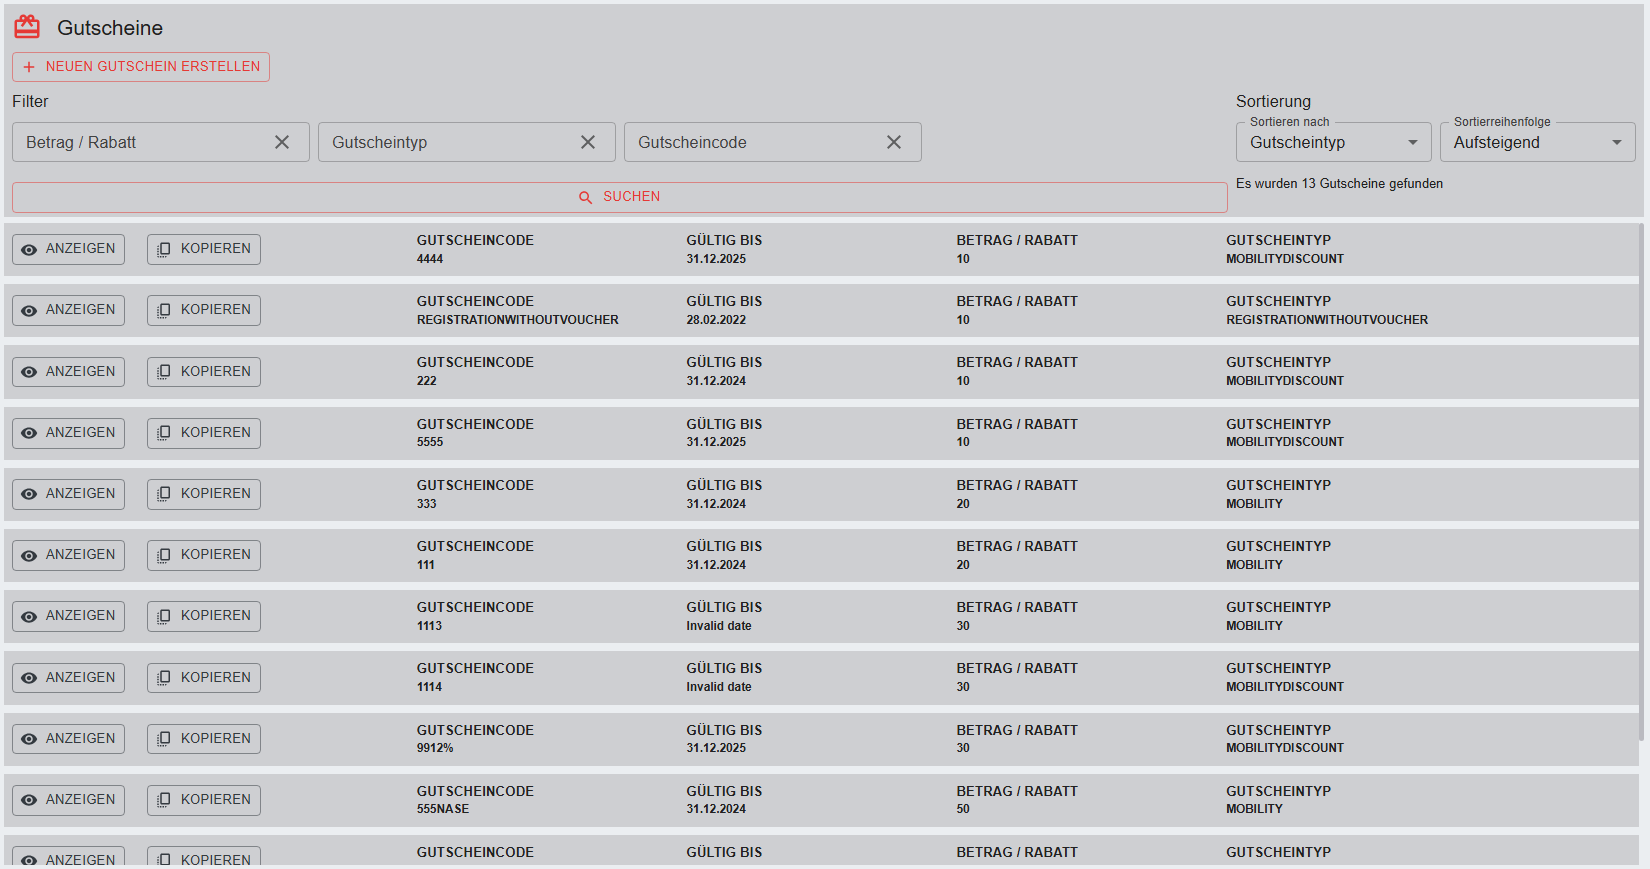Clear the Gutscheincode filter via X icon
This screenshot has width=1650, height=869.
click(894, 142)
